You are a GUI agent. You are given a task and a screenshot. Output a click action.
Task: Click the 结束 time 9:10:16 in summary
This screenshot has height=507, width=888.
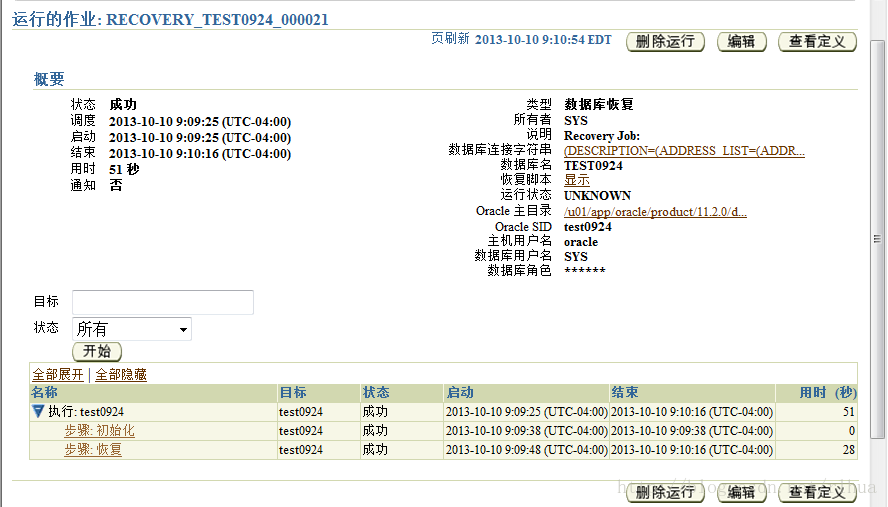click(199, 154)
